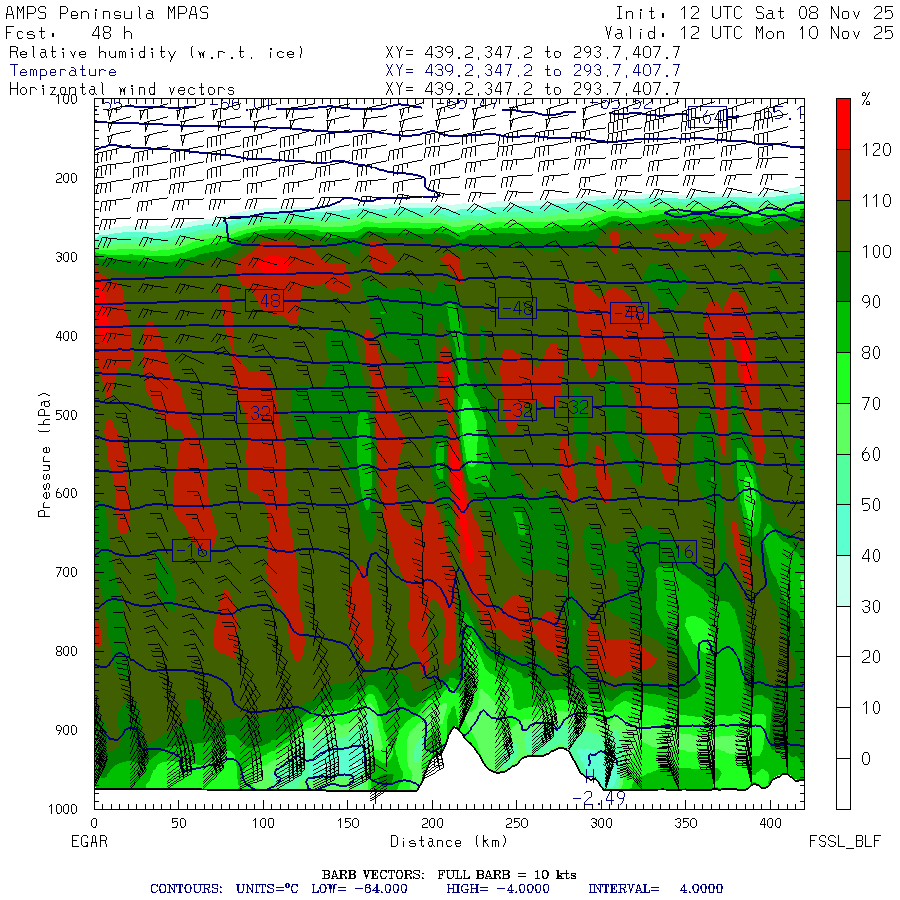
Task: Click the blue XY coordinates line beside Temperature
Action: tap(533, 71)
